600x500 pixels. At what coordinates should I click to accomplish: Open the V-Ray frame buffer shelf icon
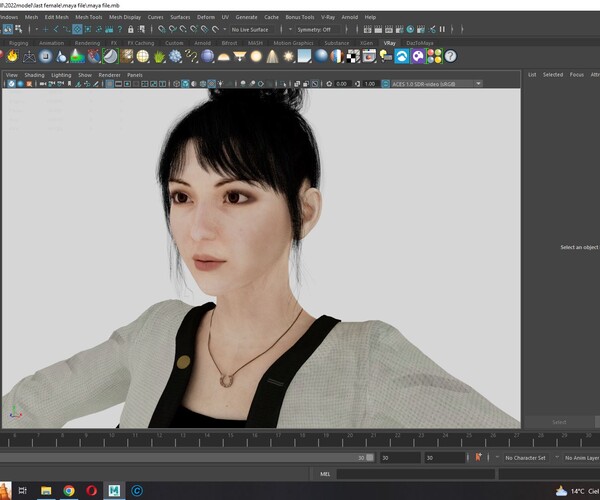[x=369, y=56]
